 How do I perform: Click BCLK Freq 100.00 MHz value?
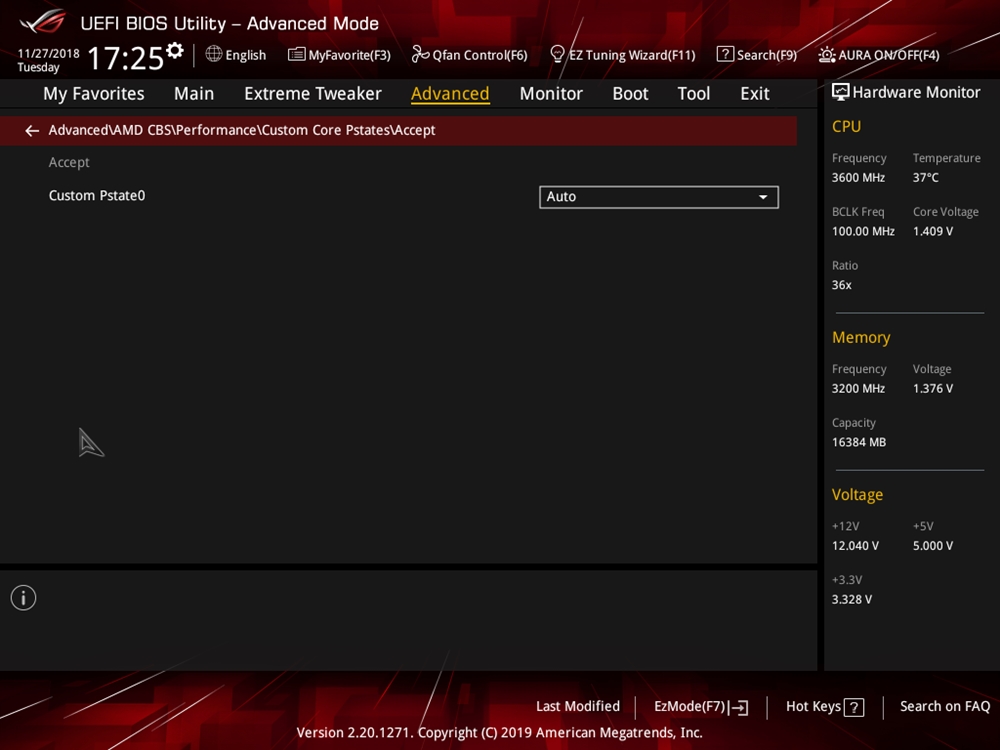tap(863, 232)
